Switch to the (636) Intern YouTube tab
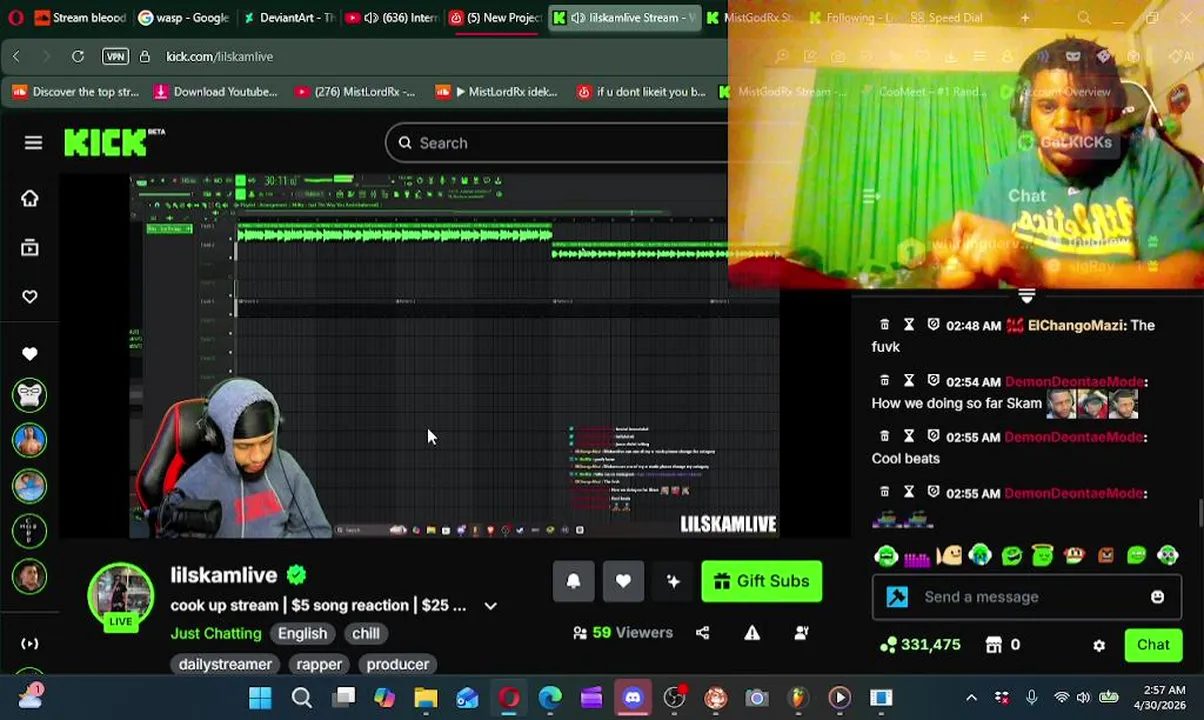The height and width of the screenshot is (720, 1204). [392, 17]
